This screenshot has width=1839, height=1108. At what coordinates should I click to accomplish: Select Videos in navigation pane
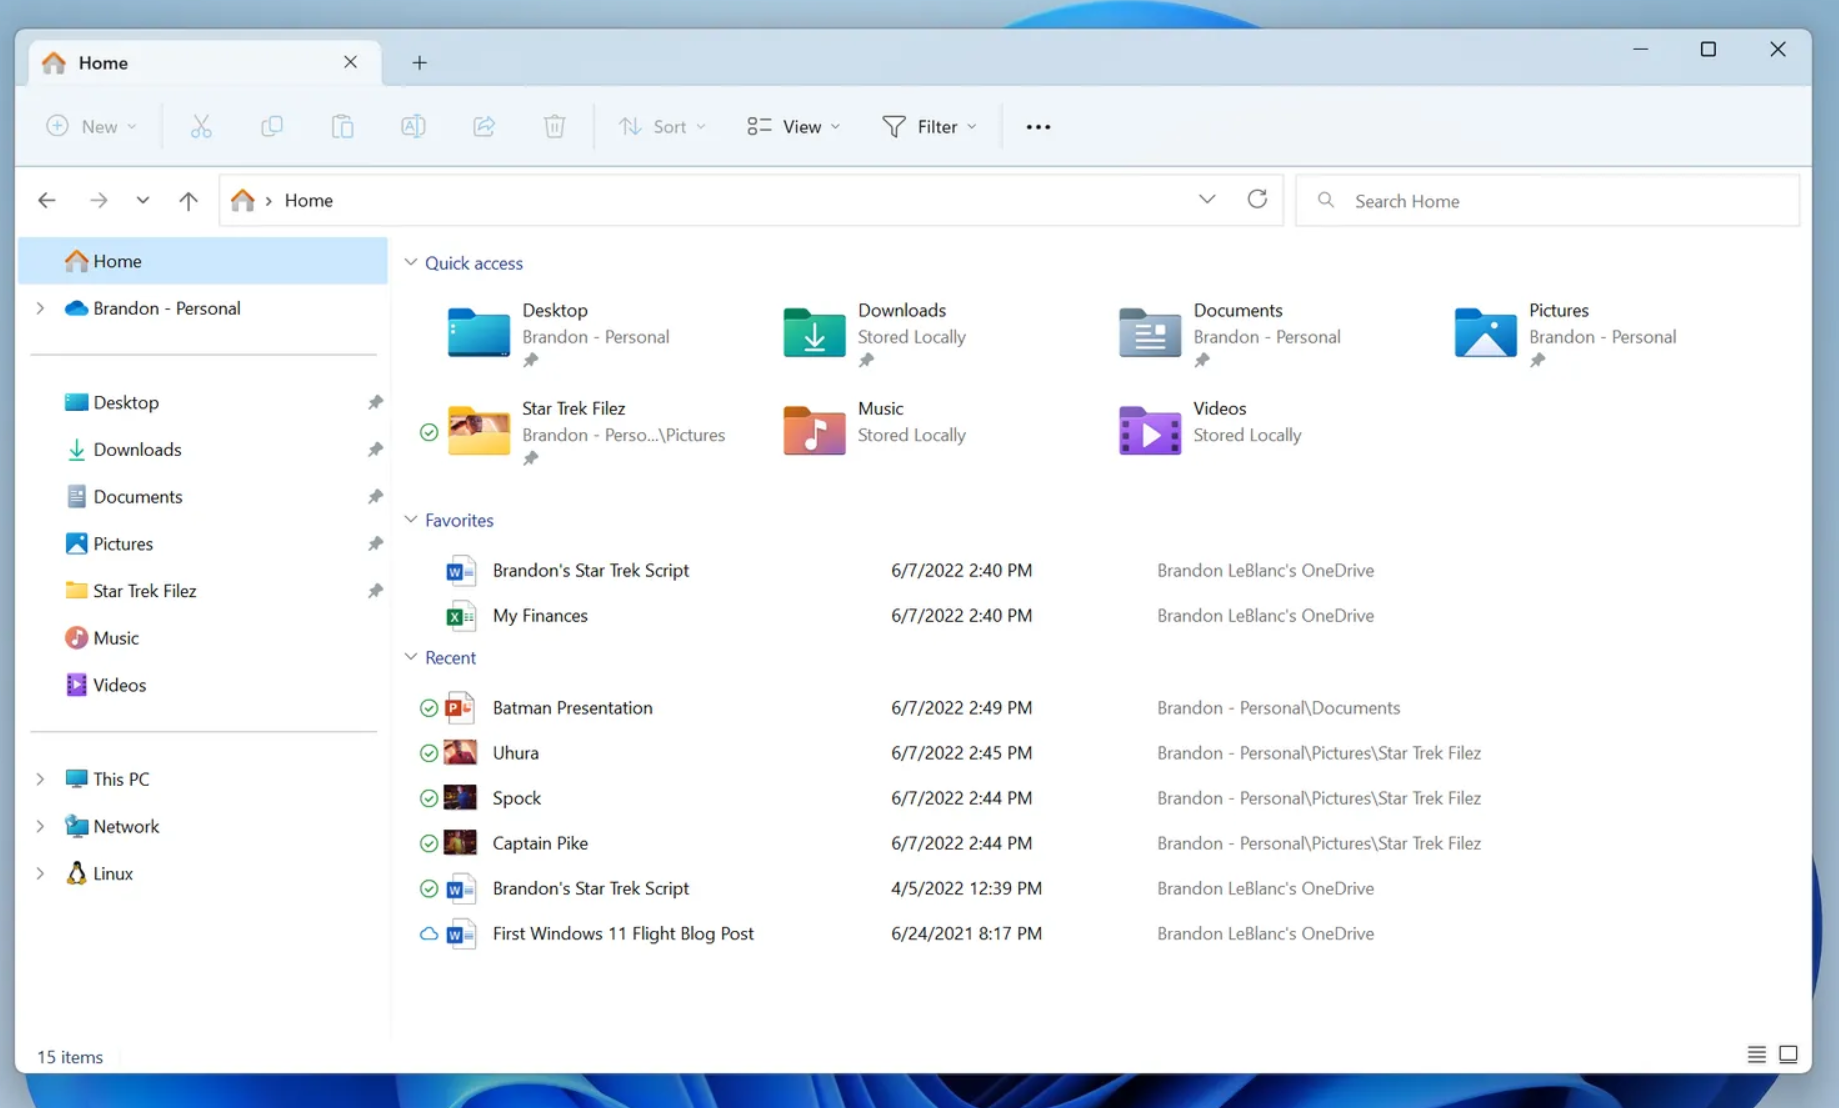tap(203, 685)
